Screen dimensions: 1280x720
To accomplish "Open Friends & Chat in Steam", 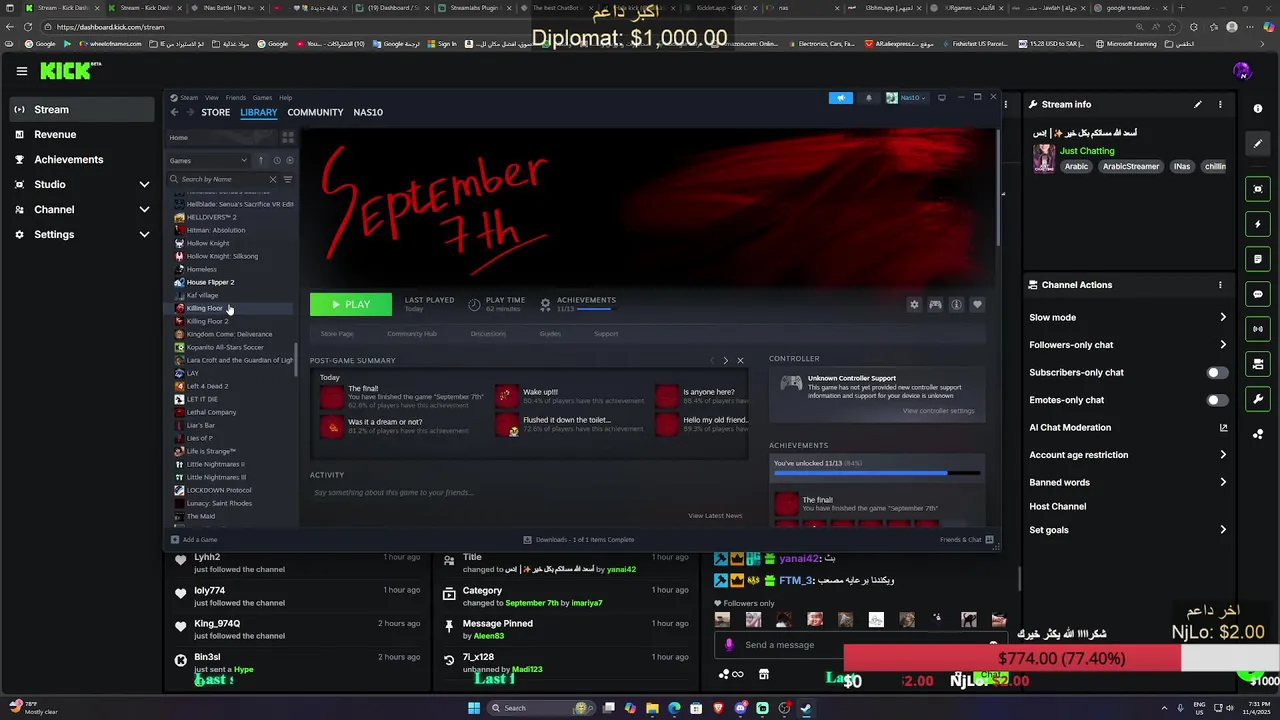I will pos(966,540).
